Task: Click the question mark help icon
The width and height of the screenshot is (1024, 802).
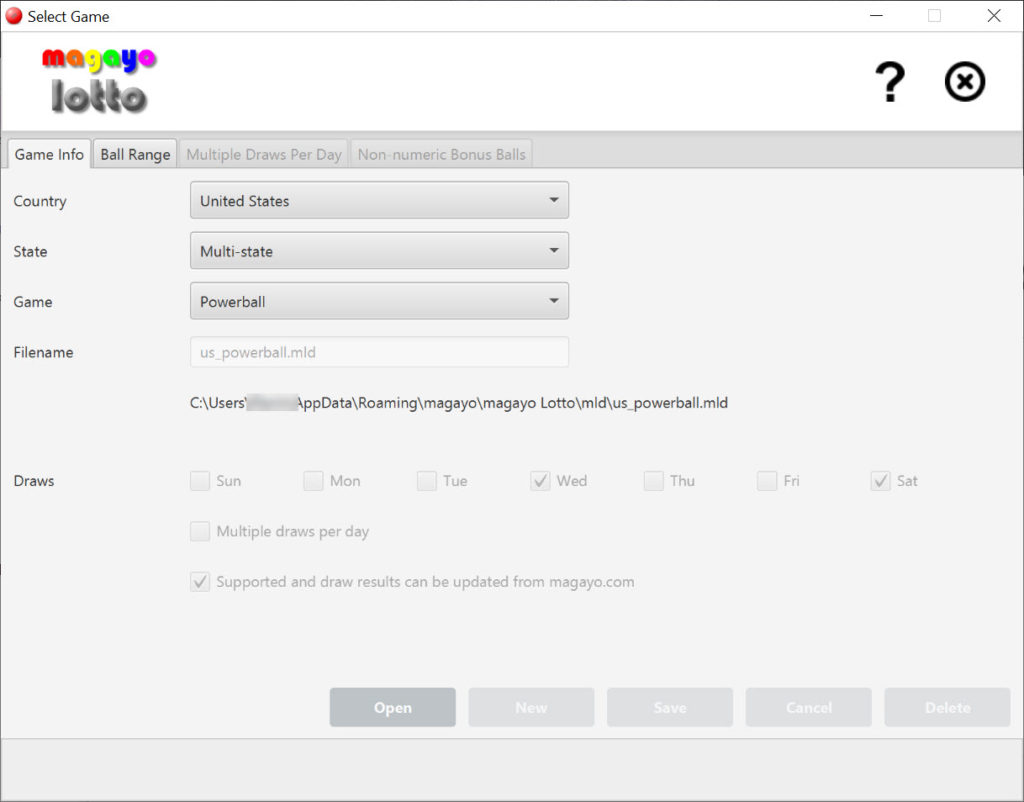Action: point(889,82)
